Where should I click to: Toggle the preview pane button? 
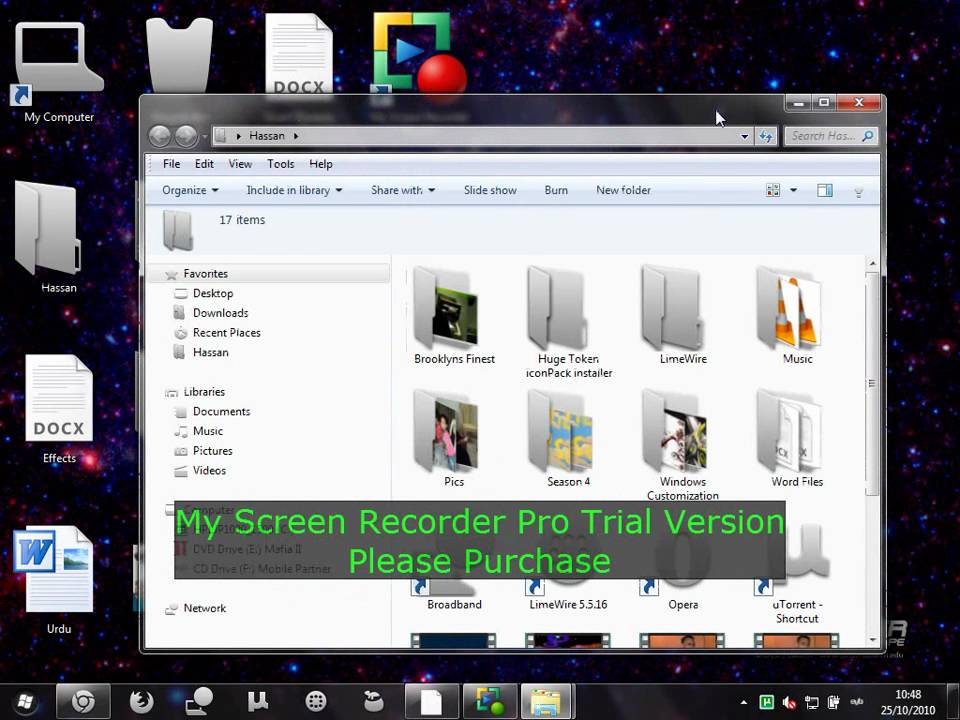(825, 190)
